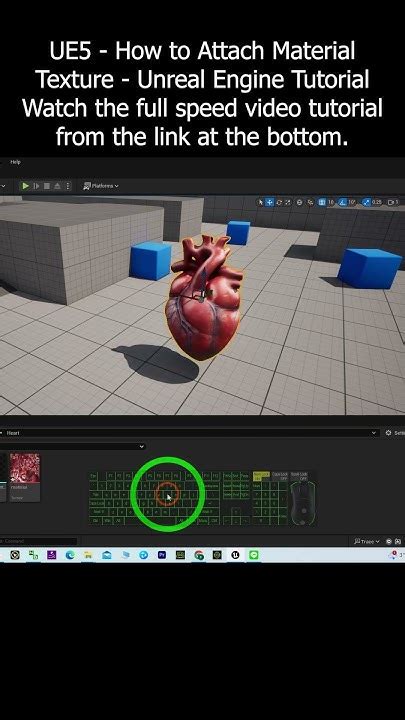The image size is (405, 720).
Task: Switch to Unreal Engine in the taskbar
Action: click(x=236, y=555)
